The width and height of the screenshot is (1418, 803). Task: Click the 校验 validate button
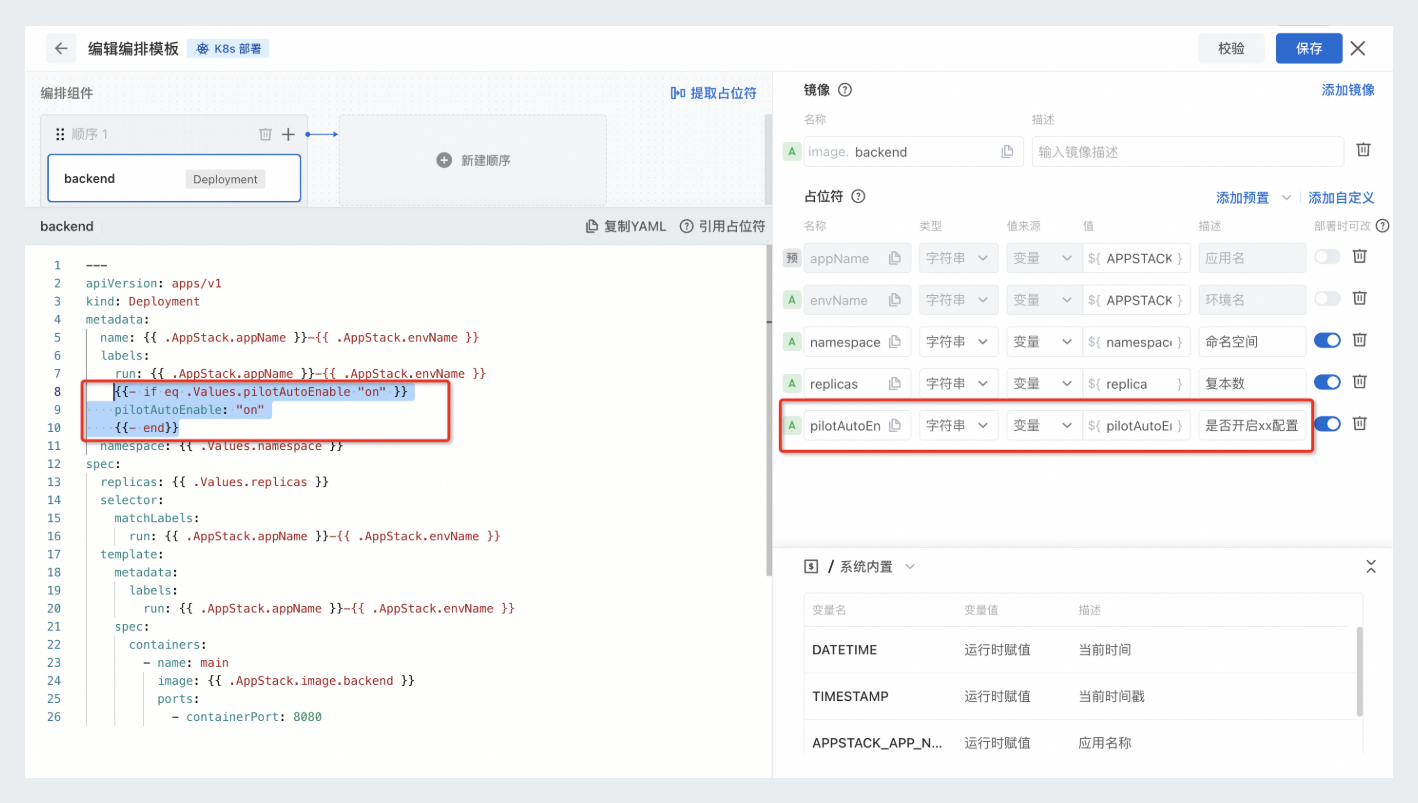click(x=1232, y=48)
